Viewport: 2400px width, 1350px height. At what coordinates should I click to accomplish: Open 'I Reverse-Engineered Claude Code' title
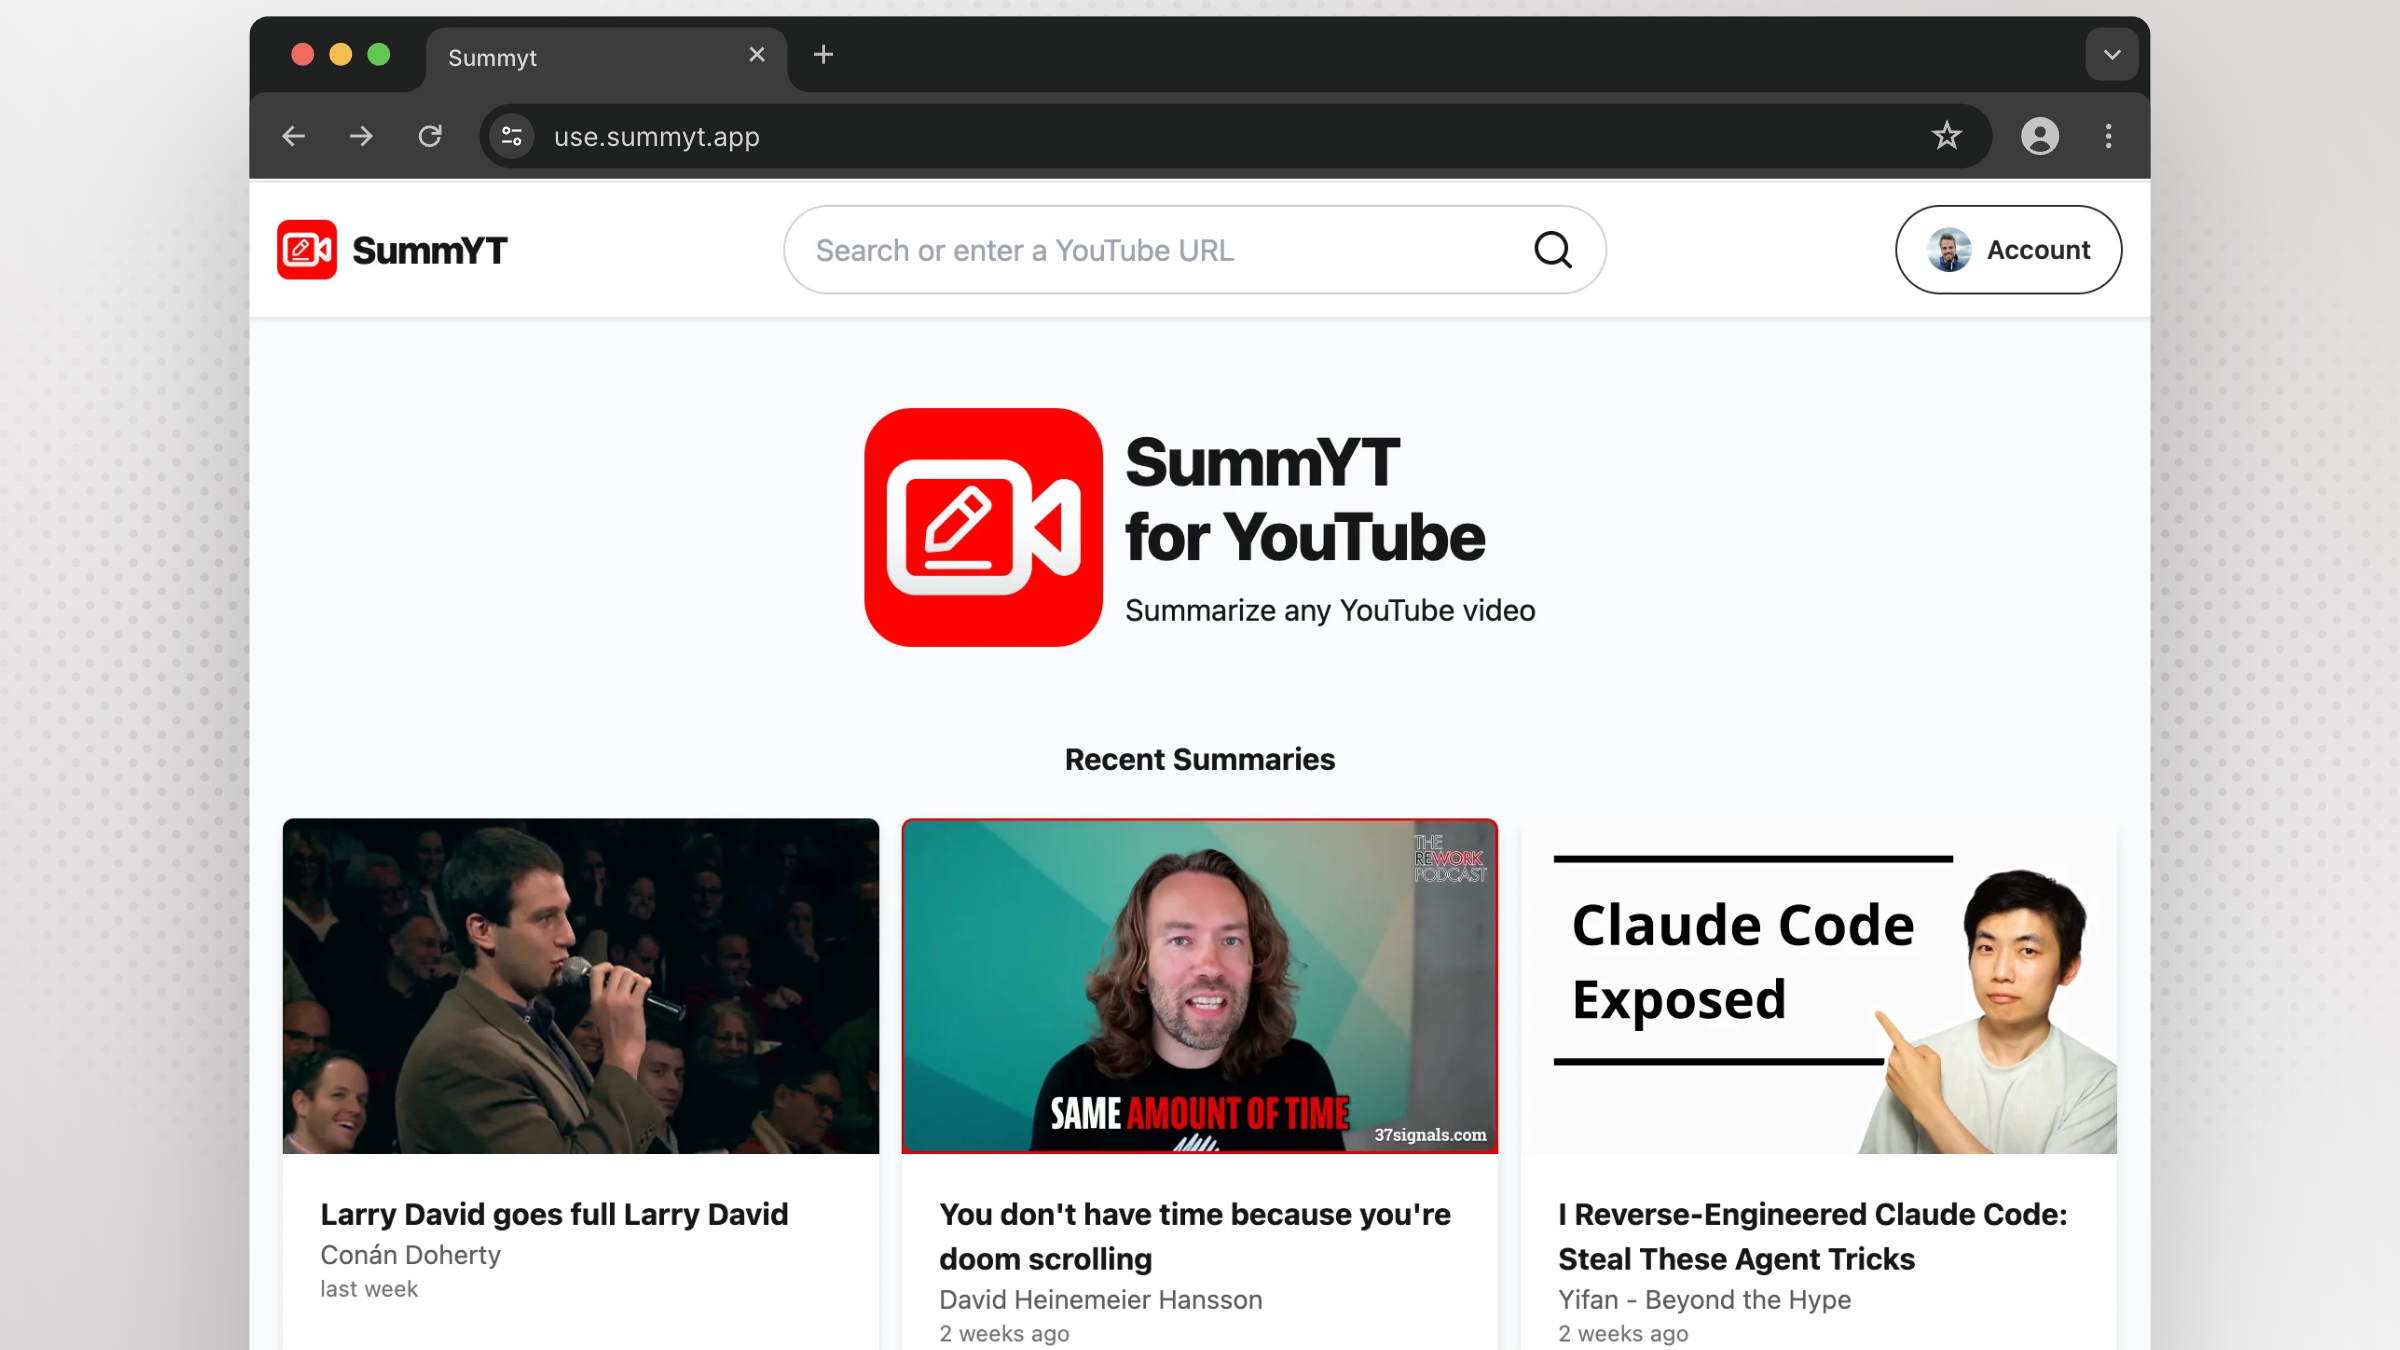pos(1812,1237)
